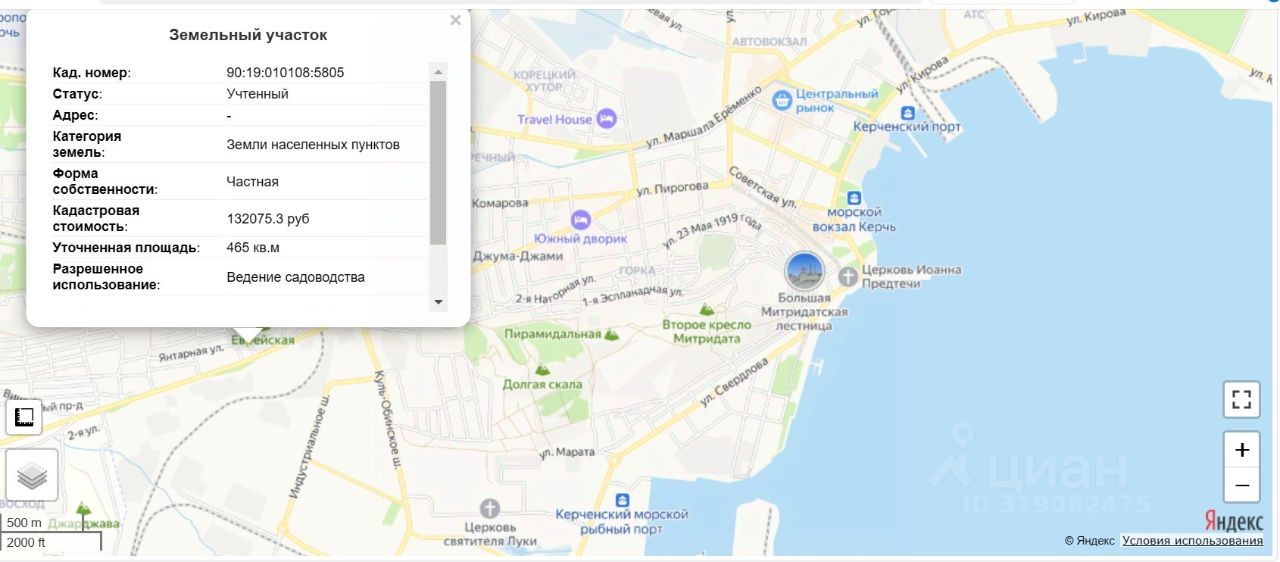
Task: Click the Джума-Джами map label
Action: coord(517,256)
